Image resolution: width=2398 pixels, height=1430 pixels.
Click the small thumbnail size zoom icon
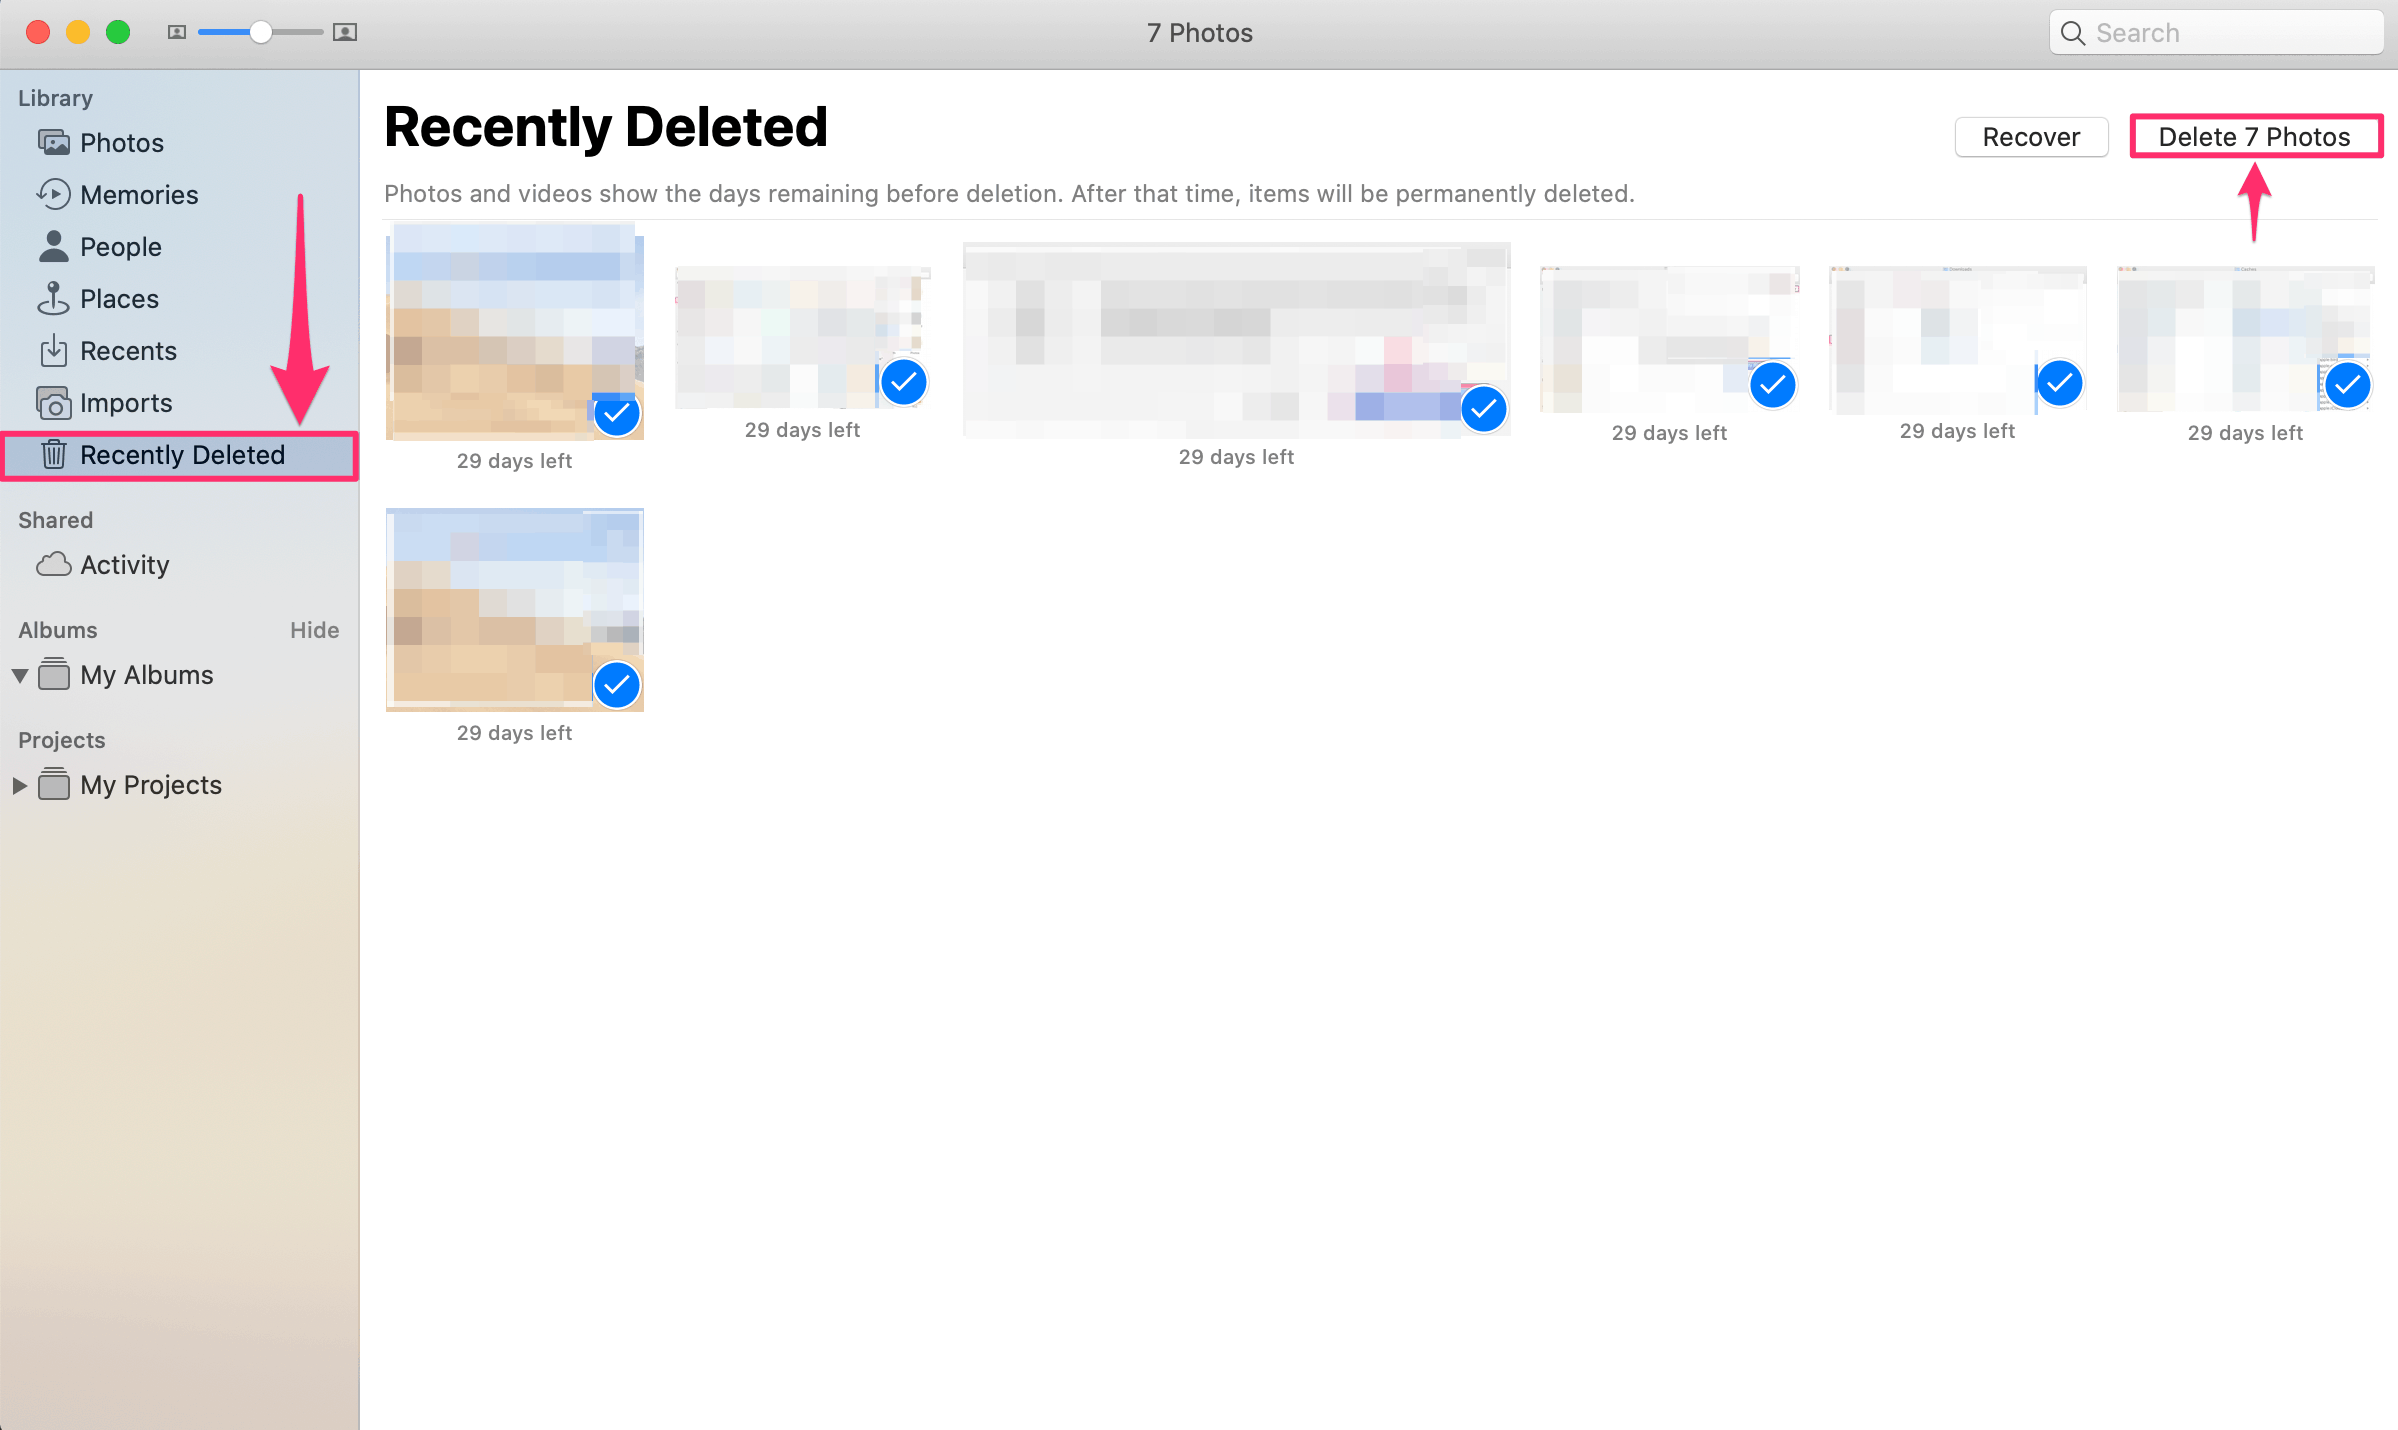177,33
